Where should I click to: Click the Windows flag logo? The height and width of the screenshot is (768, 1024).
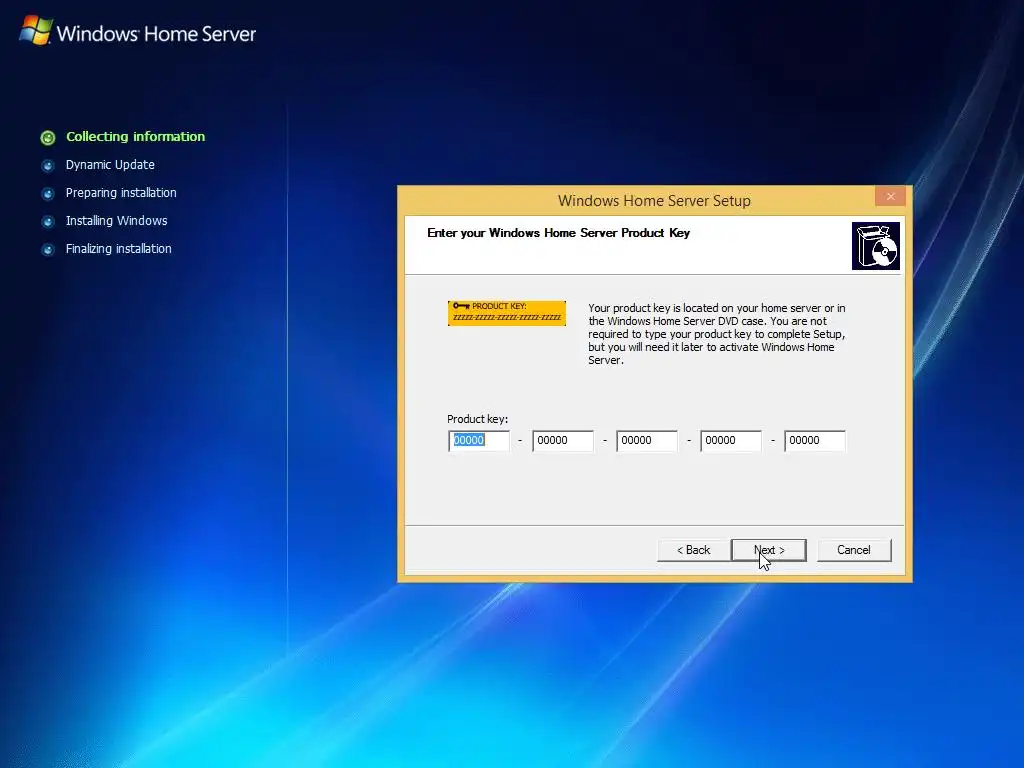(x=36, y=31)
